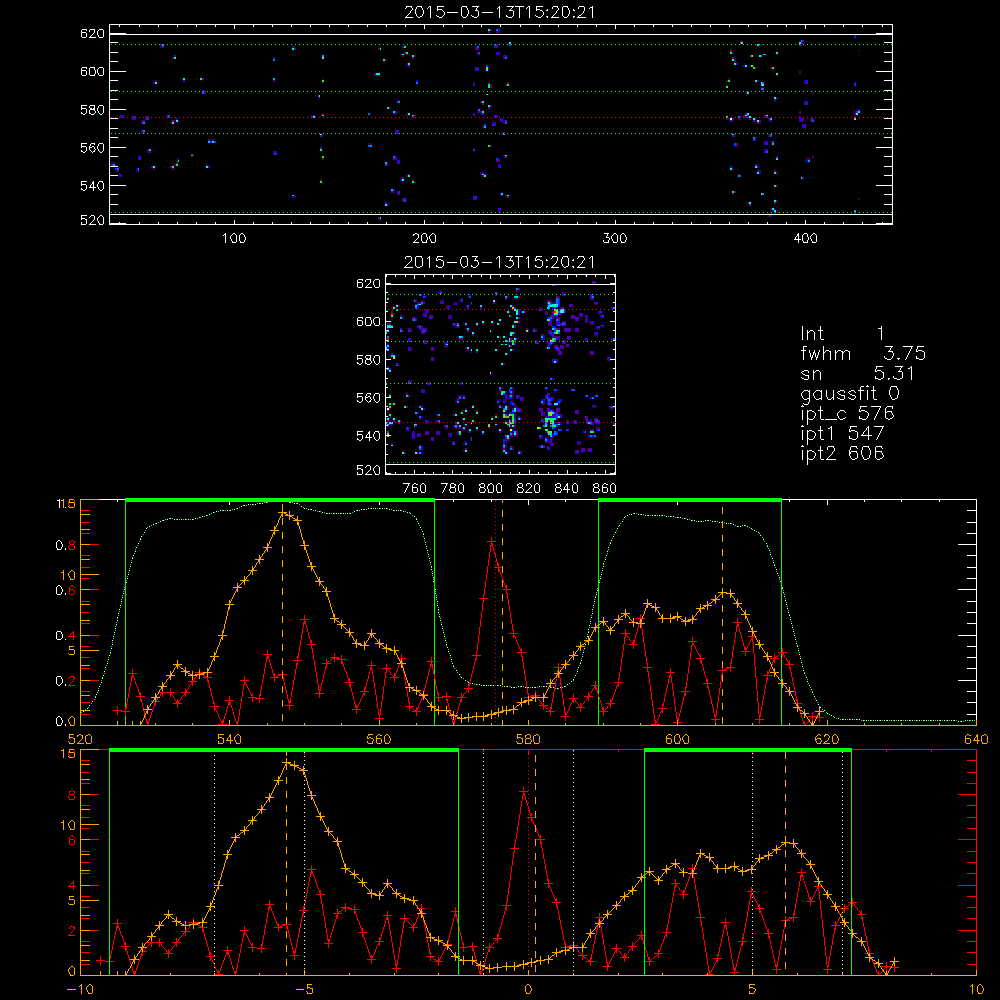Click the 'sn 5.31' value line
This screenshot has height=1000, width=1000.
[858, 373]
